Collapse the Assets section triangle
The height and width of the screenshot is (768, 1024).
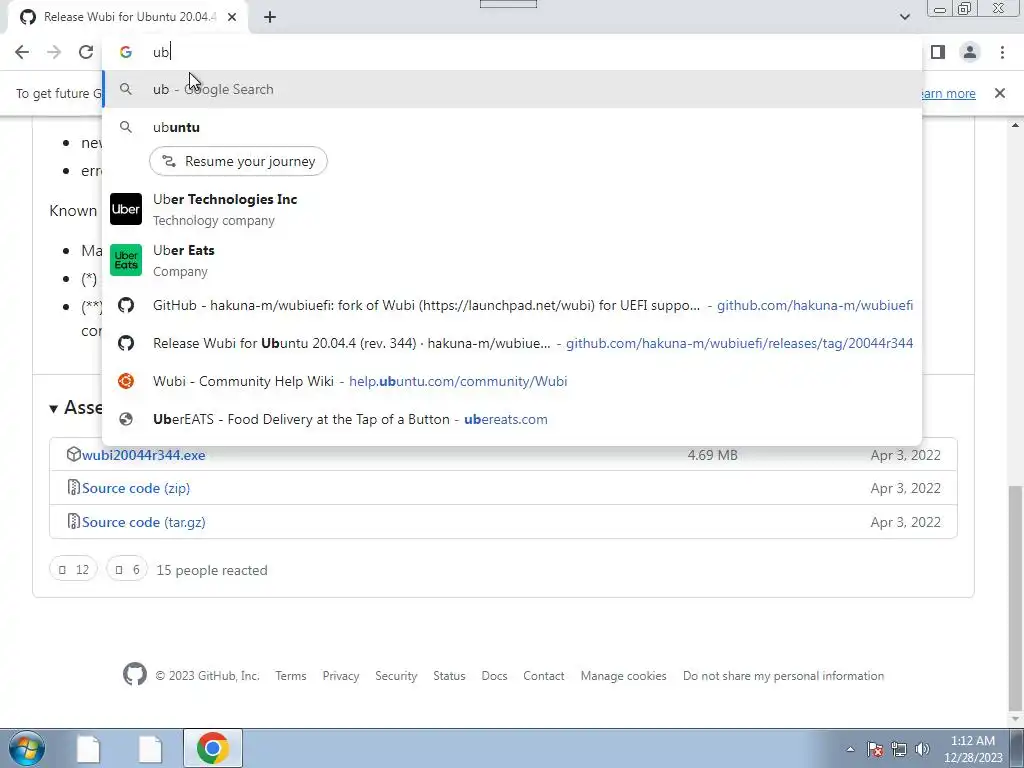pos(54,409)
